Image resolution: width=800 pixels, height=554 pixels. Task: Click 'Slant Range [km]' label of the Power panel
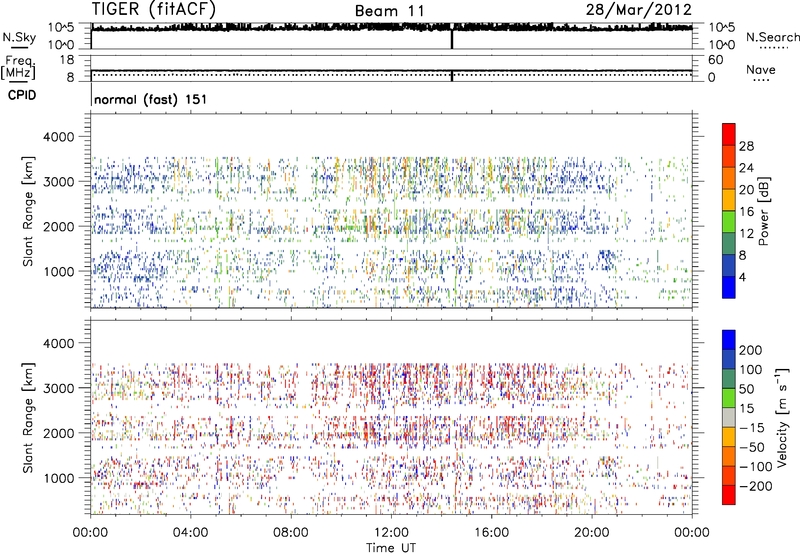[28, 211]
